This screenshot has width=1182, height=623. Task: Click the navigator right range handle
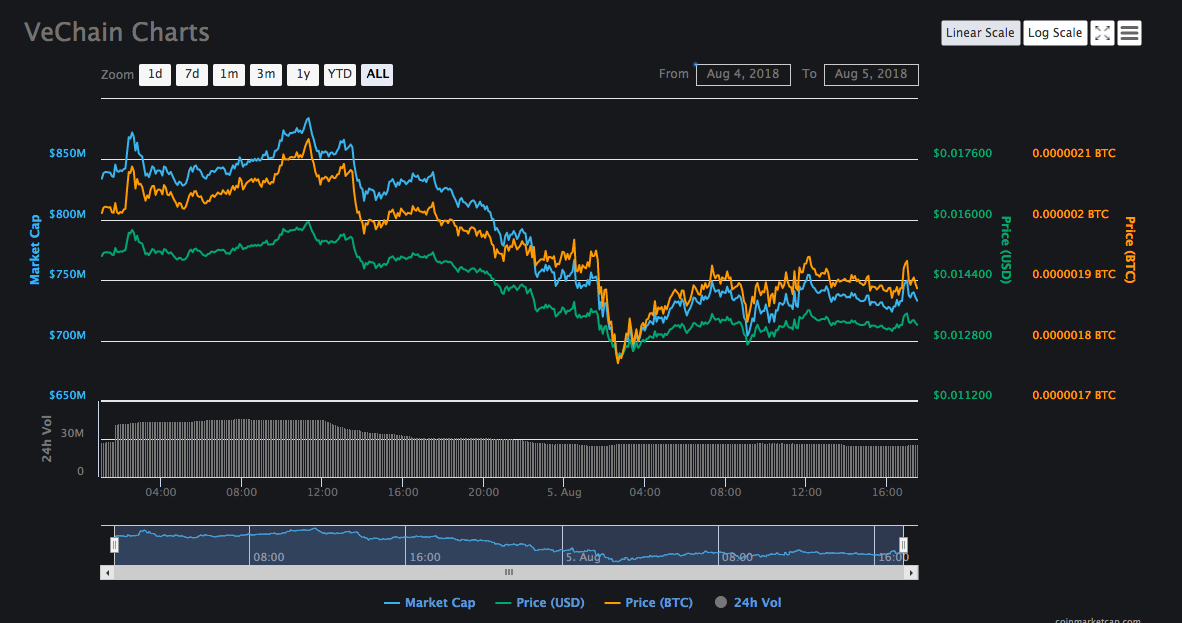point(903,545)
